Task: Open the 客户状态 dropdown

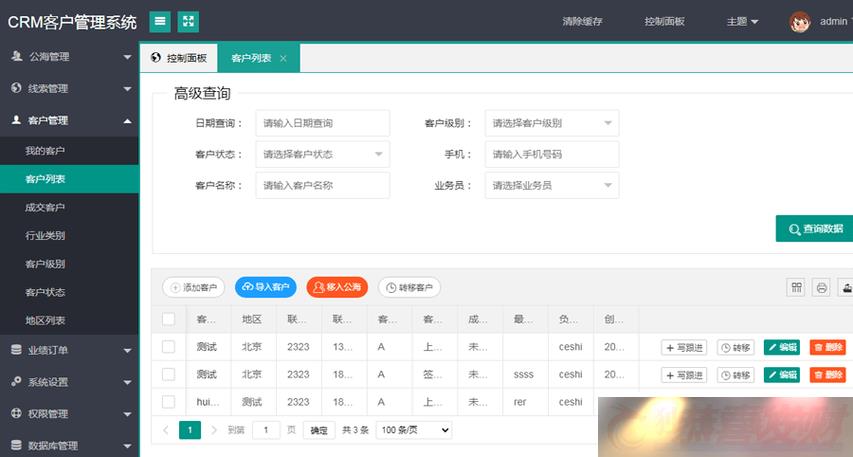Action: [323, 154]
